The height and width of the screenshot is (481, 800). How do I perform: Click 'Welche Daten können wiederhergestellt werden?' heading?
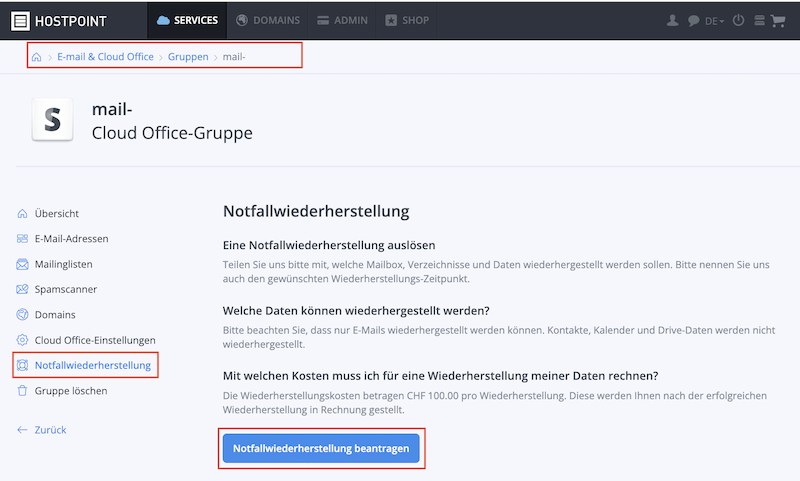tap(356, 311)
